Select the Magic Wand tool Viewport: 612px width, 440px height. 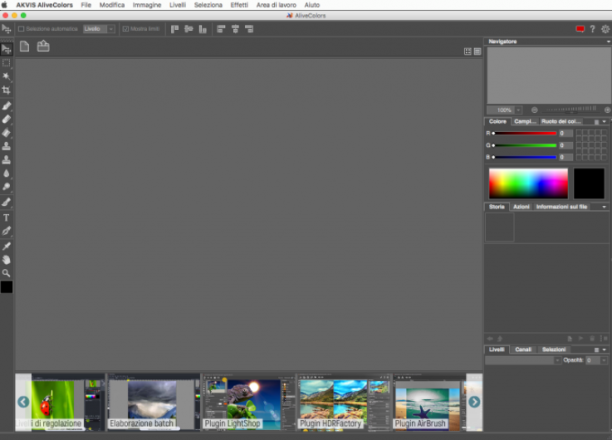click(x=6, y=76)
